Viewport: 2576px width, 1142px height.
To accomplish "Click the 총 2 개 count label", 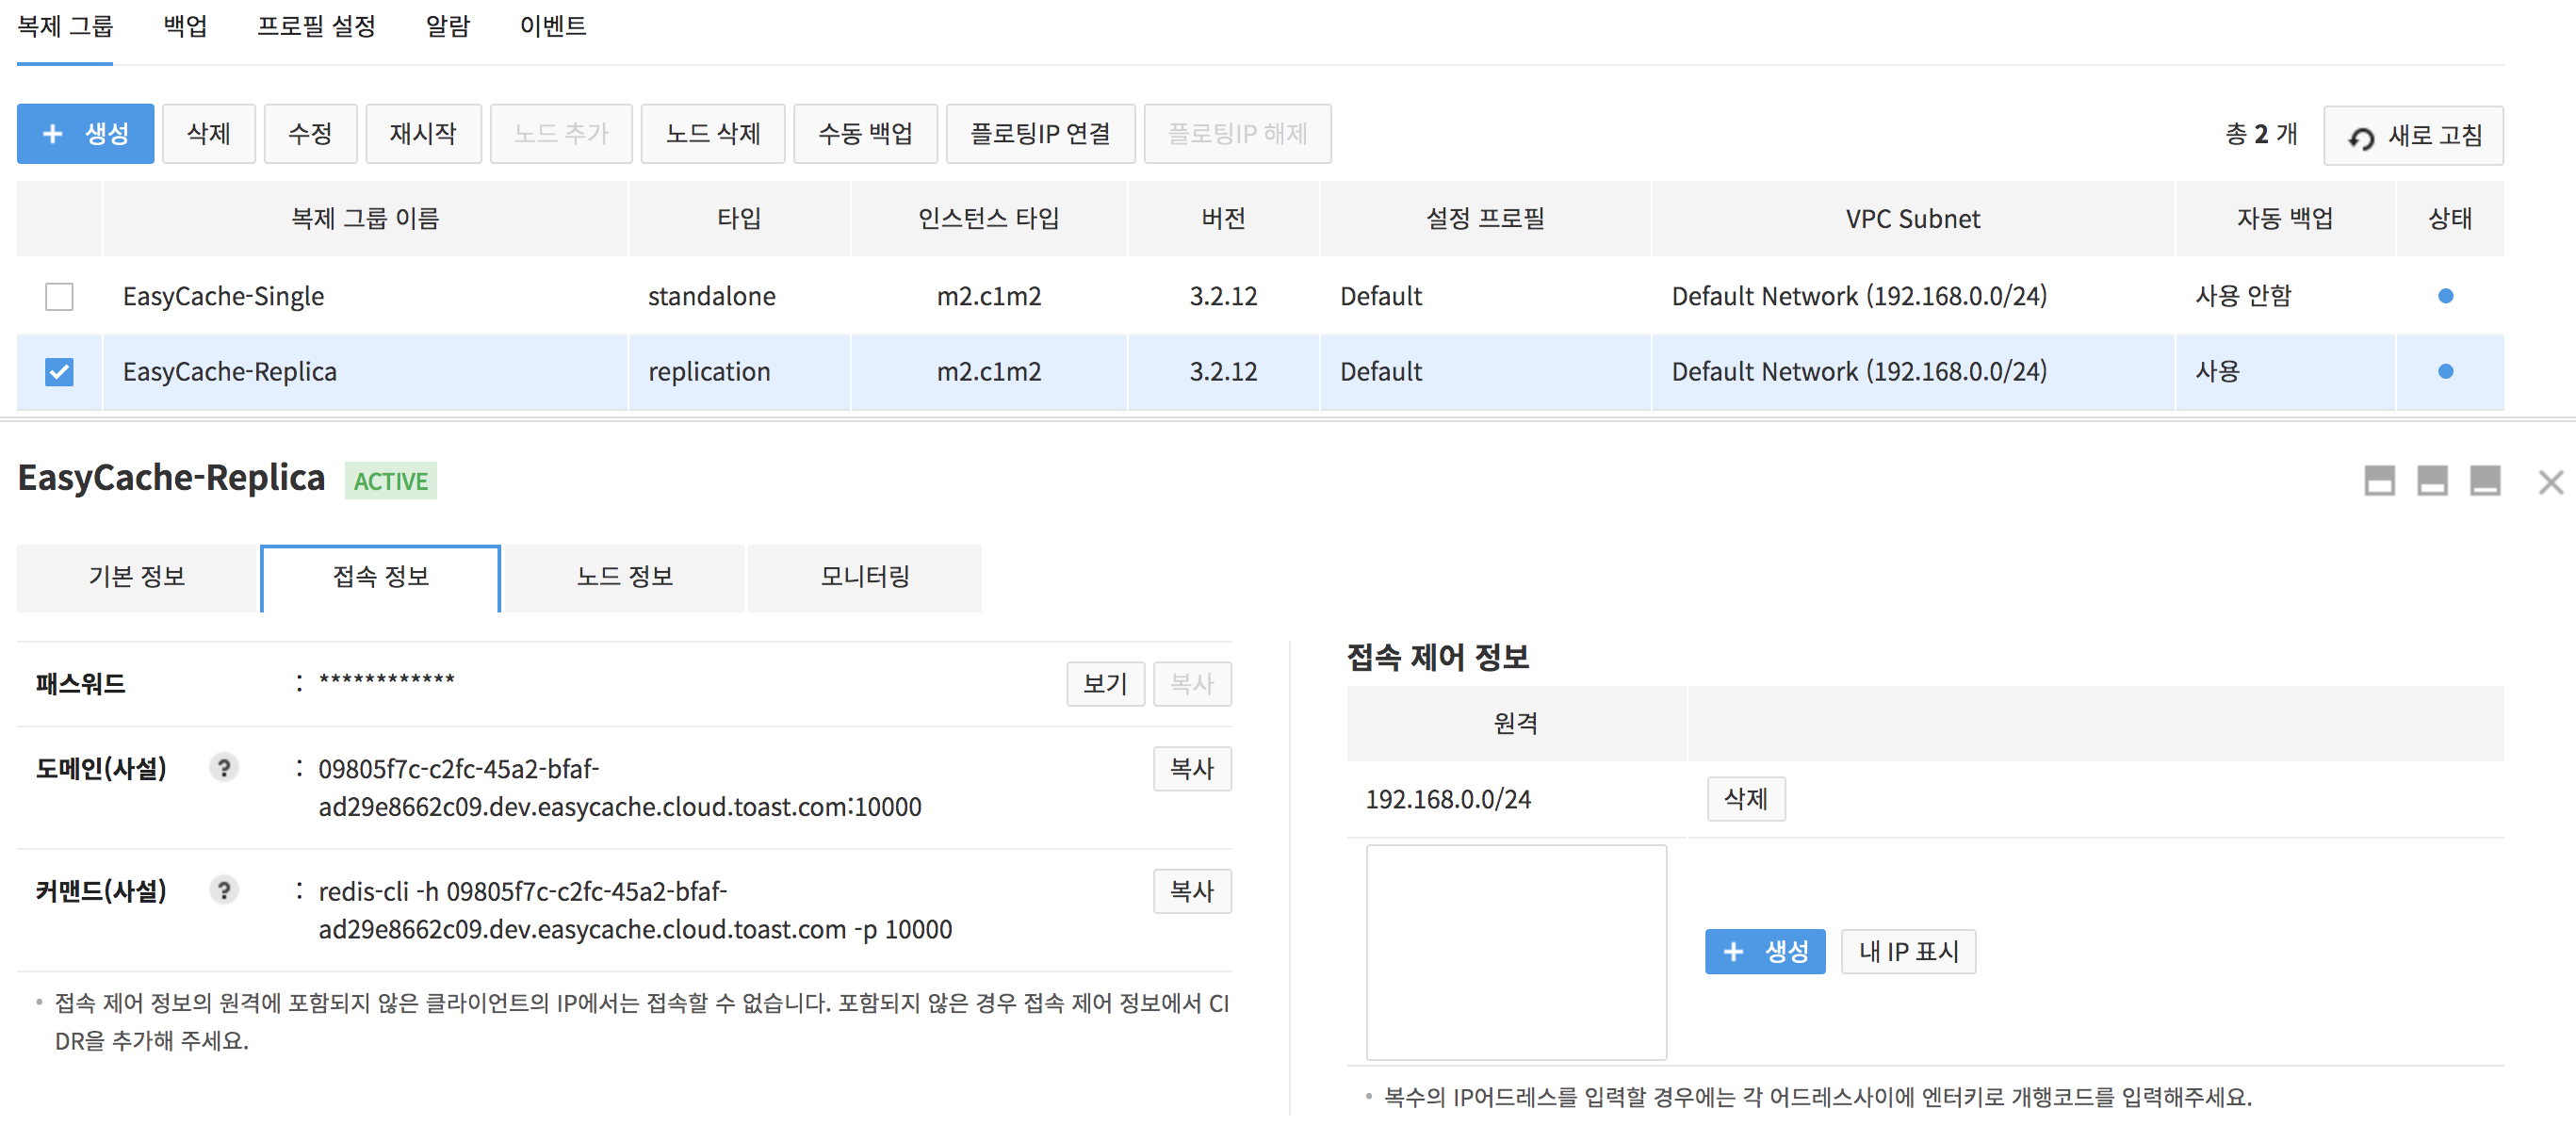I will click(2261, 134).
